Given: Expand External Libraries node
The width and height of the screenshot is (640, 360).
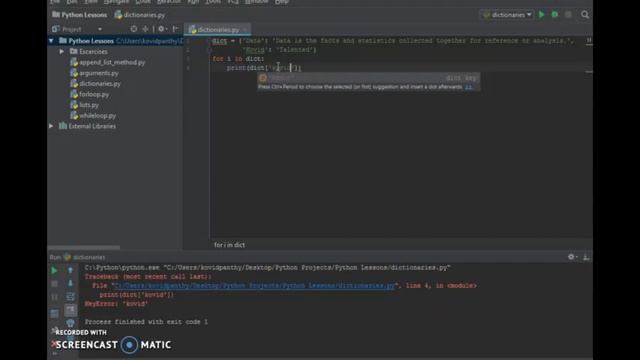Looking at the screenshot, I should [51, 126].
